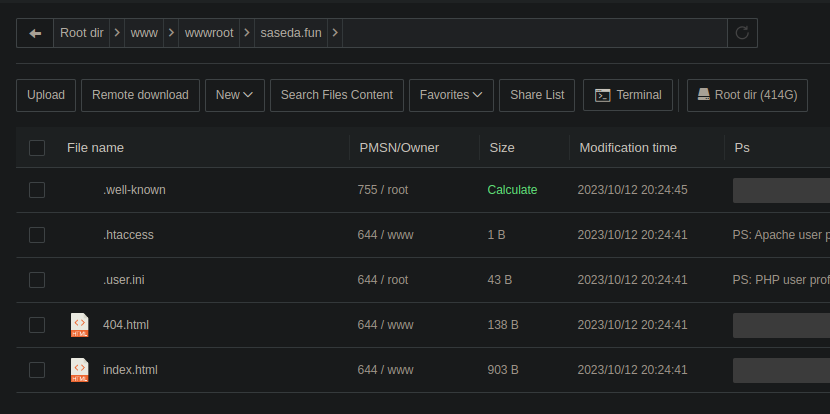Open the Favorites dropdown
The height and width of the screenshot is (414, 830).
[450, 95]
